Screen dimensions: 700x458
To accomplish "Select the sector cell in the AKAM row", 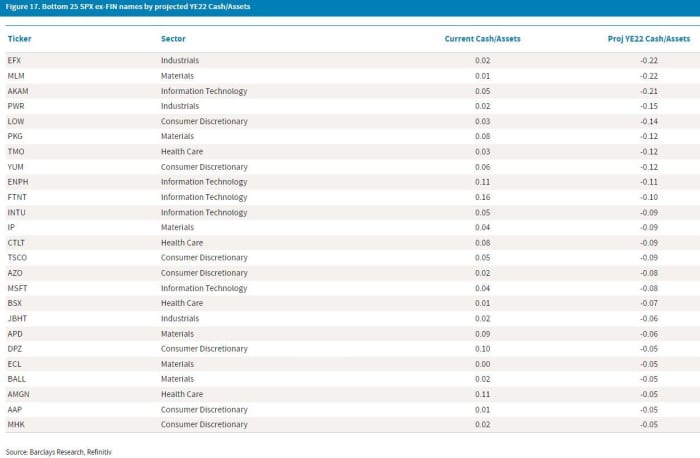I will click(204, 91).
